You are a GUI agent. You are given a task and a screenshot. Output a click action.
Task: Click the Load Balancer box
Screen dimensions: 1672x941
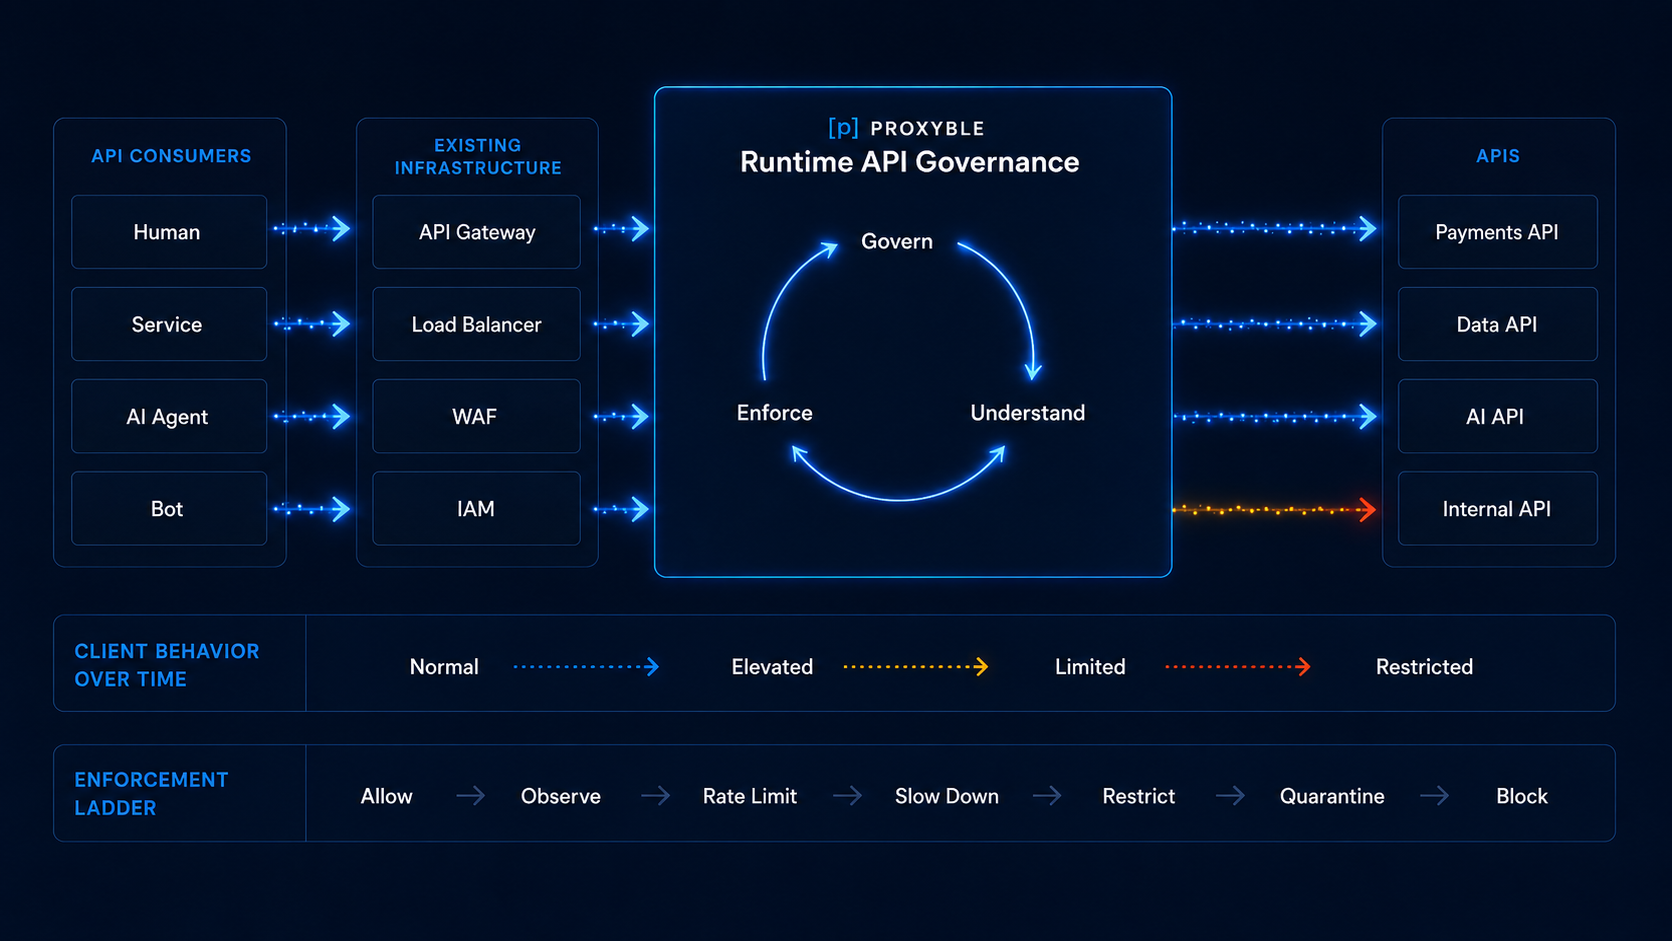pyautogui.click(x=476, y=324)
